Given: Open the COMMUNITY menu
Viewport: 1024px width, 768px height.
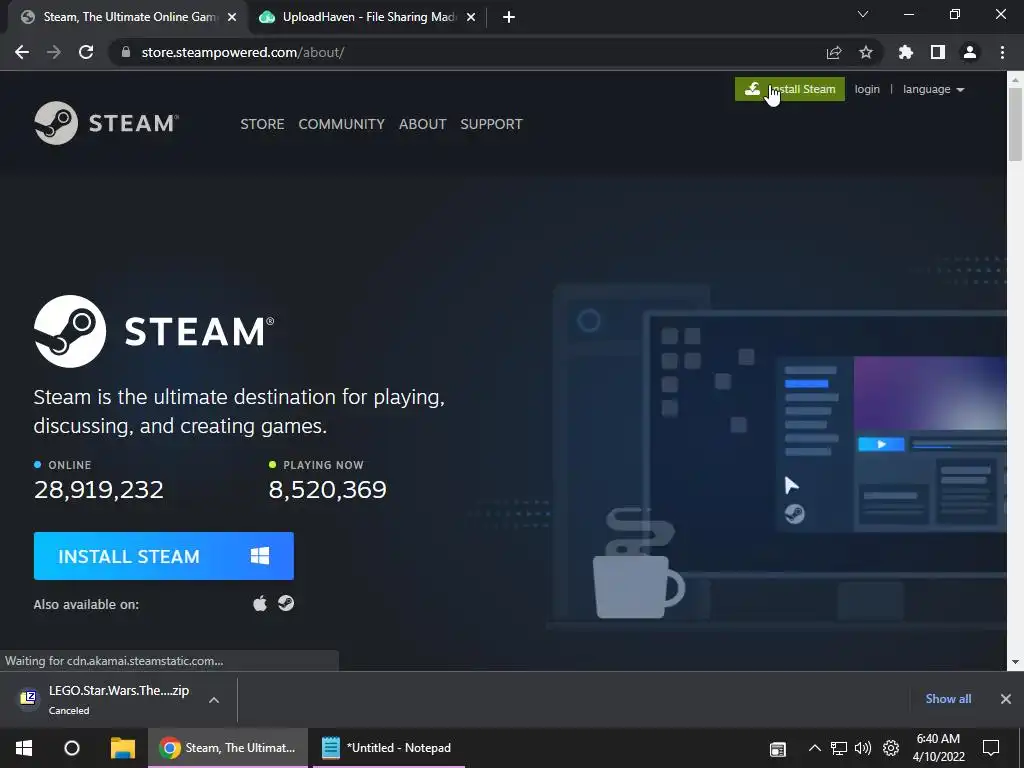Looking at the screenshot, I should pyautogui.click(x=342, y=124).
